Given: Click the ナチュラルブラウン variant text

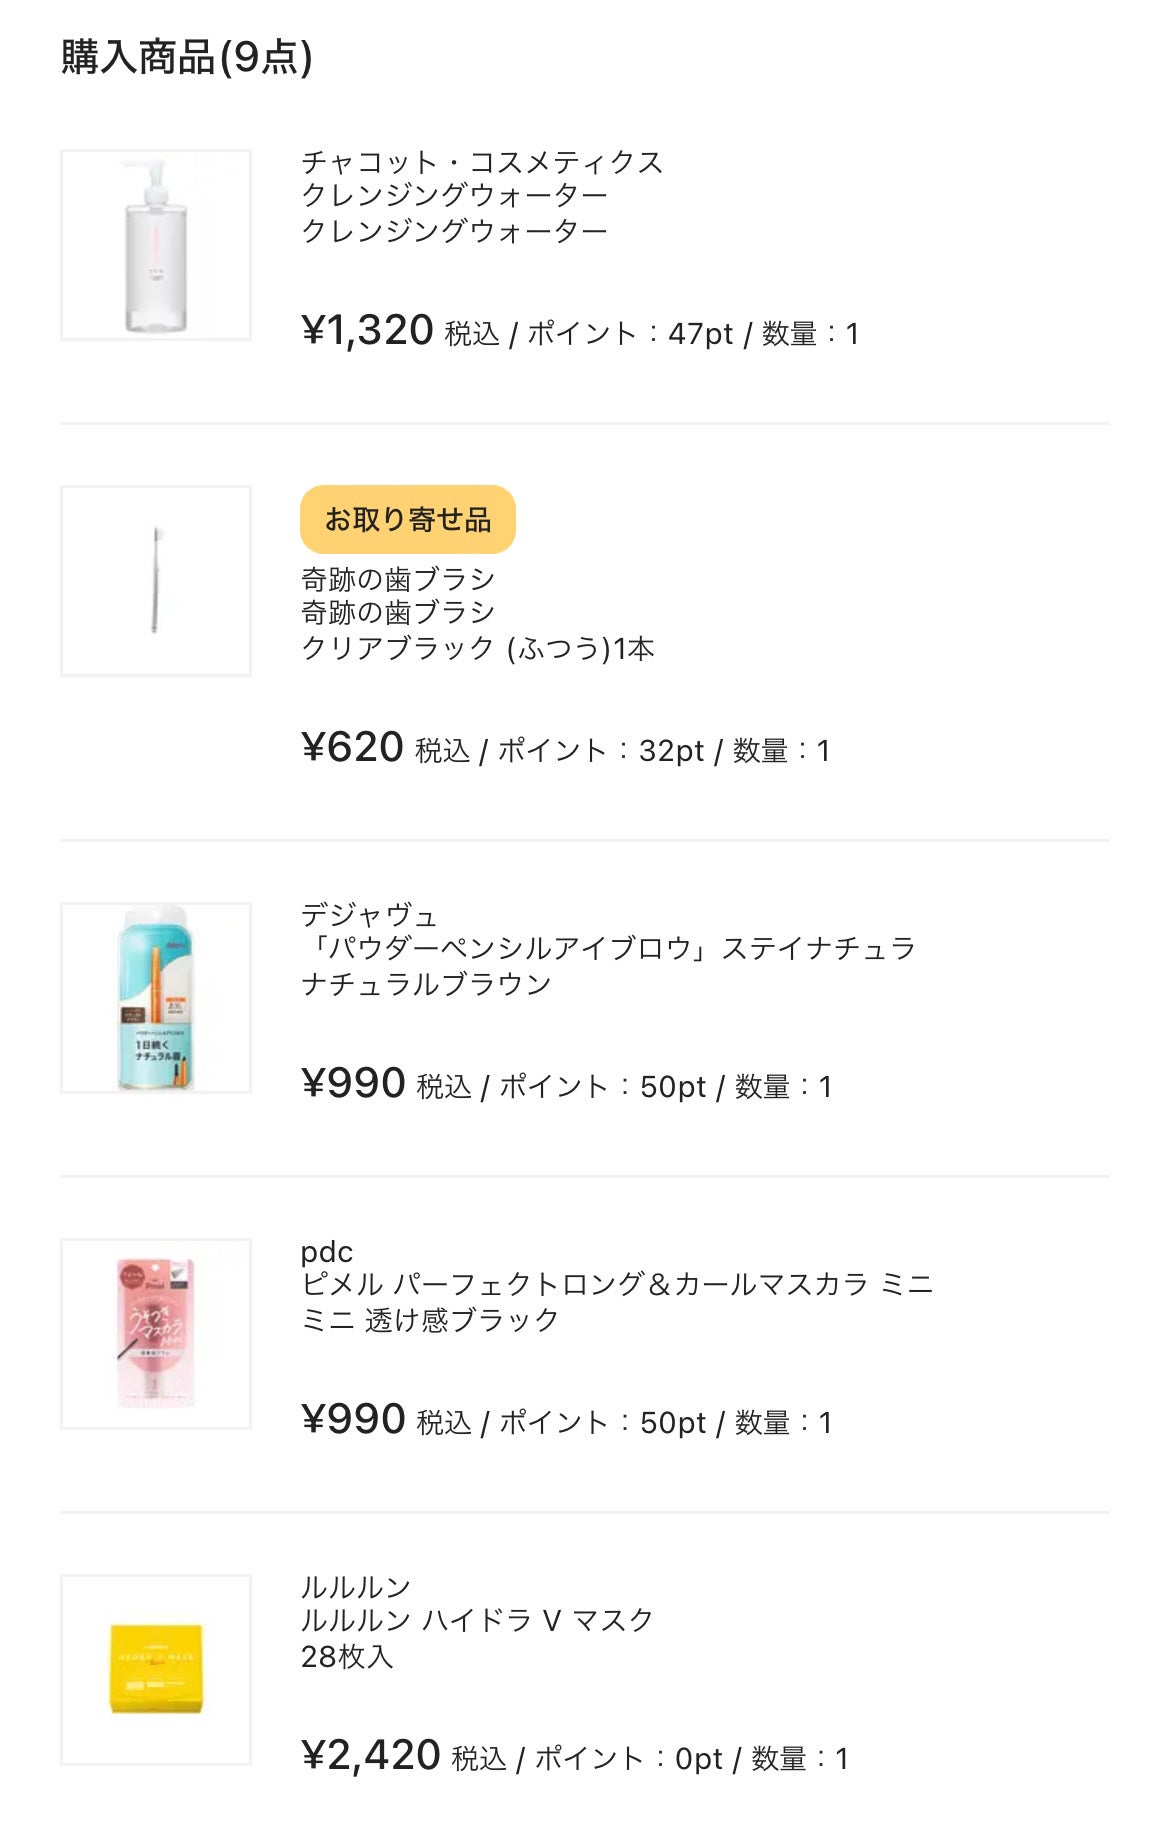Looking at the screenshot, I should pos(426,984).
